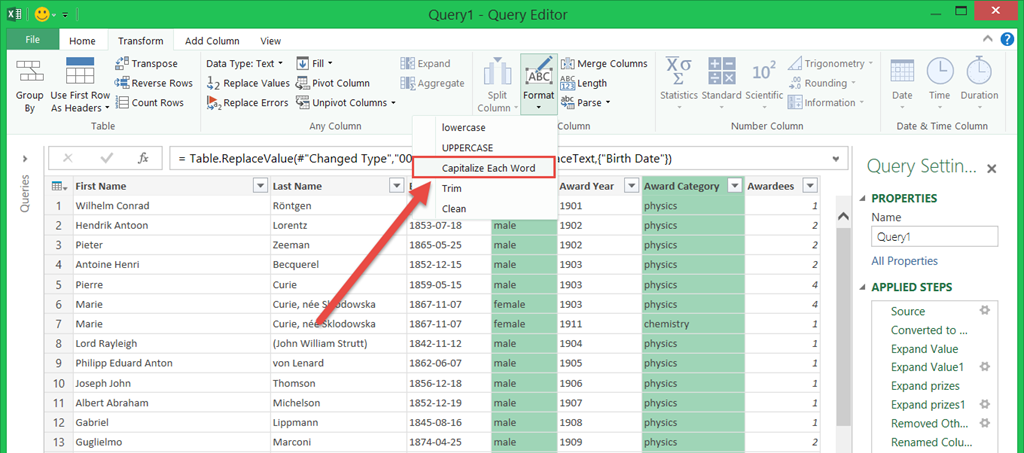Click the Merge Columns icon
Viewport: 1024px width, 453px height.
tap(568, 64)
